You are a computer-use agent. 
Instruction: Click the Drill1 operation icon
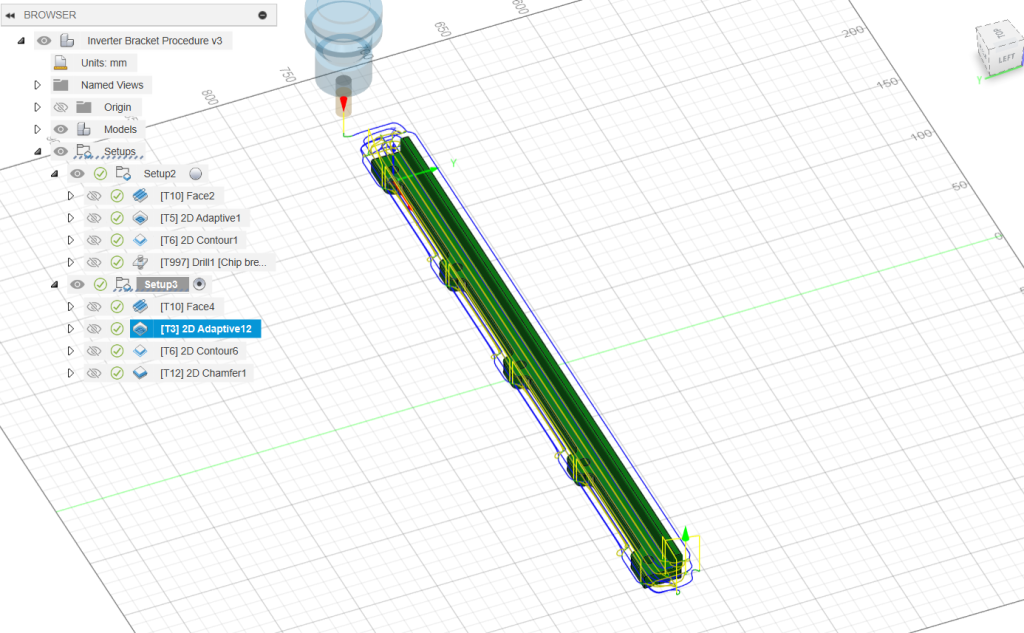[140, 262]
